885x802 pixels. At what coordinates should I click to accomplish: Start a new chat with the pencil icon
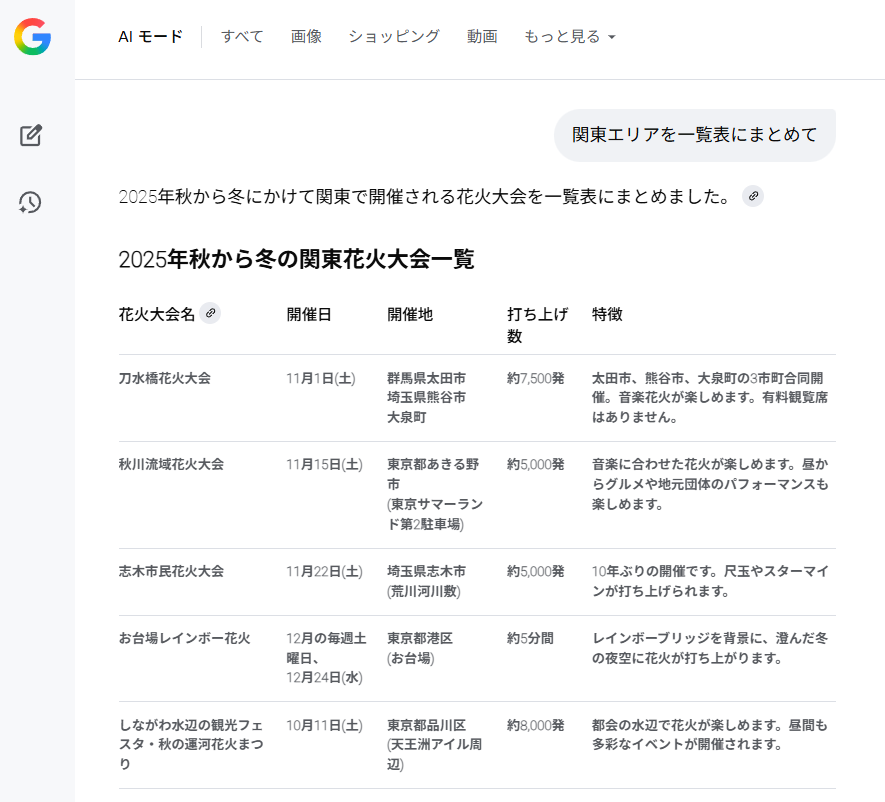point(31,135)
